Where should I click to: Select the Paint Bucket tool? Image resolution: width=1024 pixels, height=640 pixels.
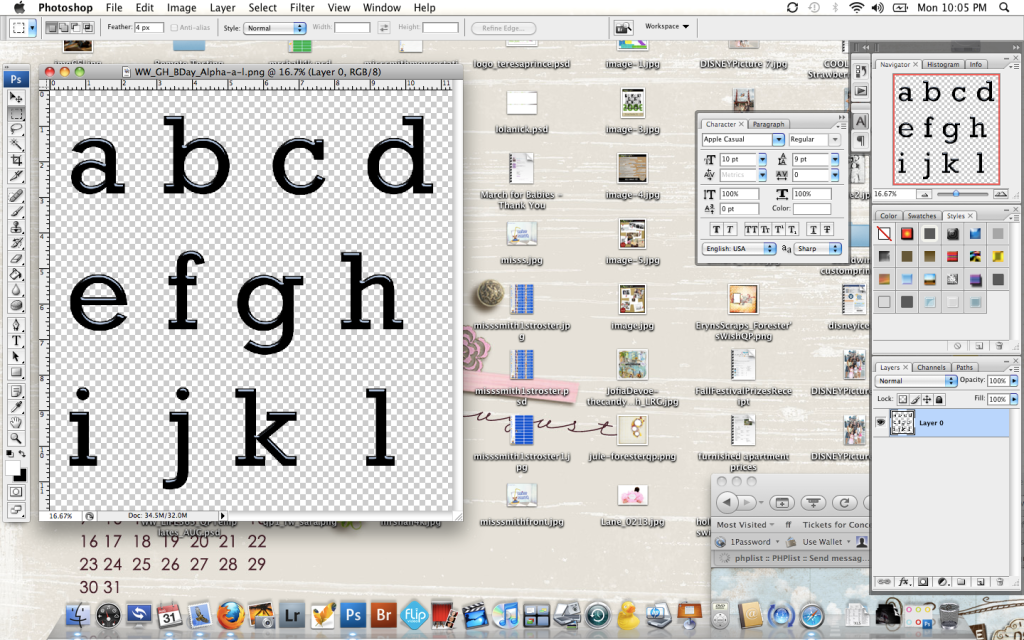click(16, 274)
